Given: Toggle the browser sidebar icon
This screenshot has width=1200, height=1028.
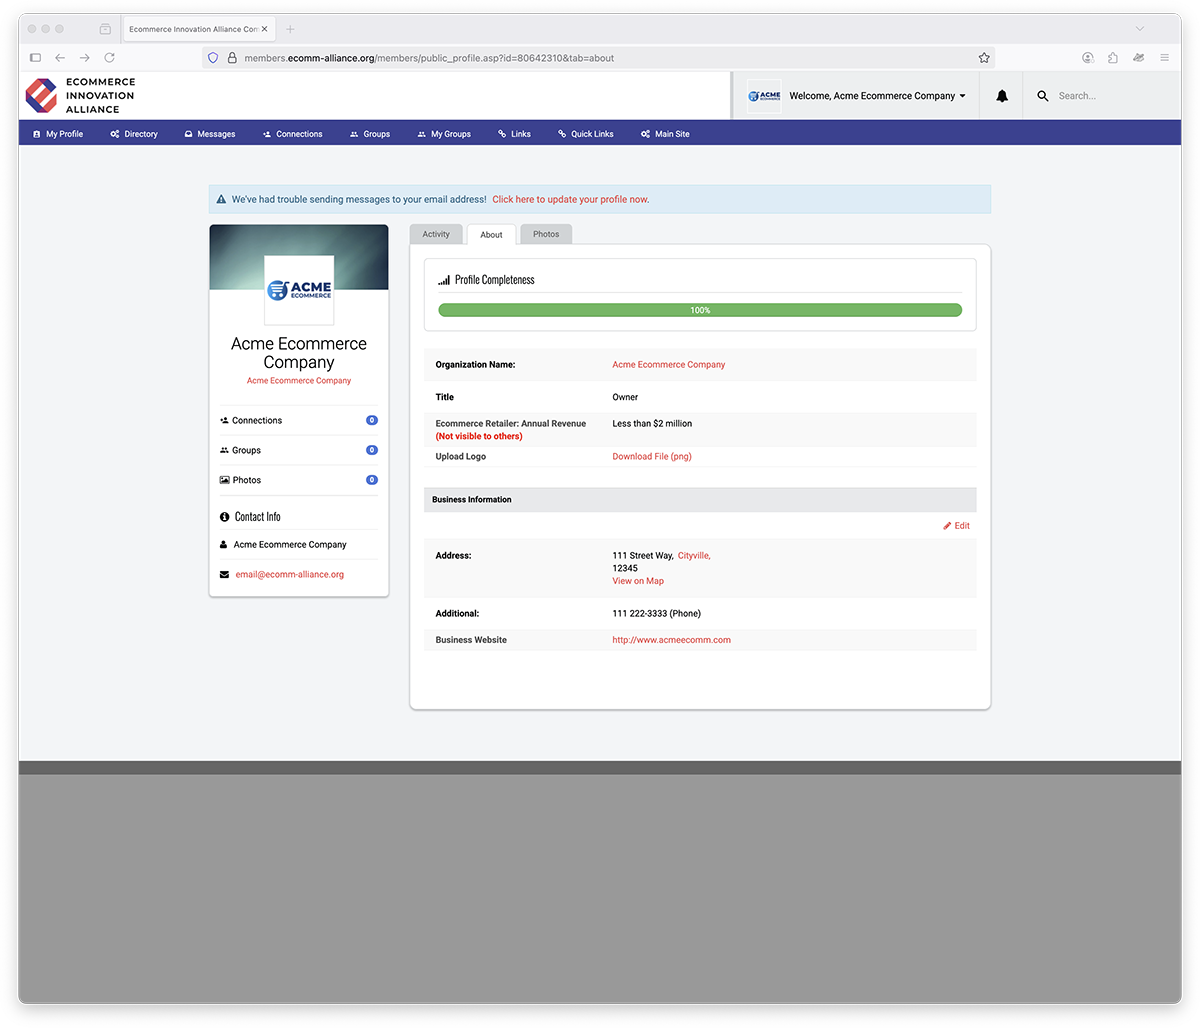Looking at the screenshot, I should 36,58.
